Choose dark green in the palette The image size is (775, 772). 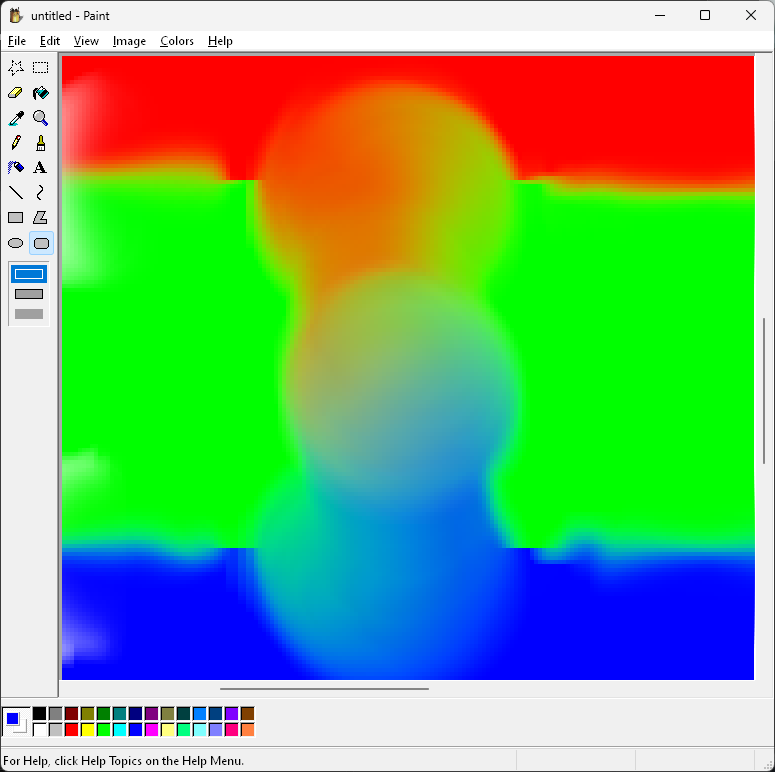click(x=104, y=714)
